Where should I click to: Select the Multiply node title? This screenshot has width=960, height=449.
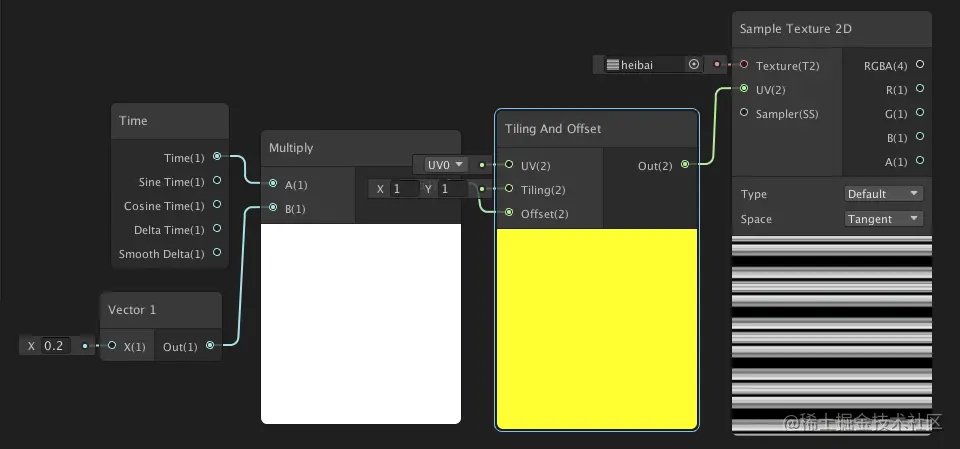click(291, 148)
